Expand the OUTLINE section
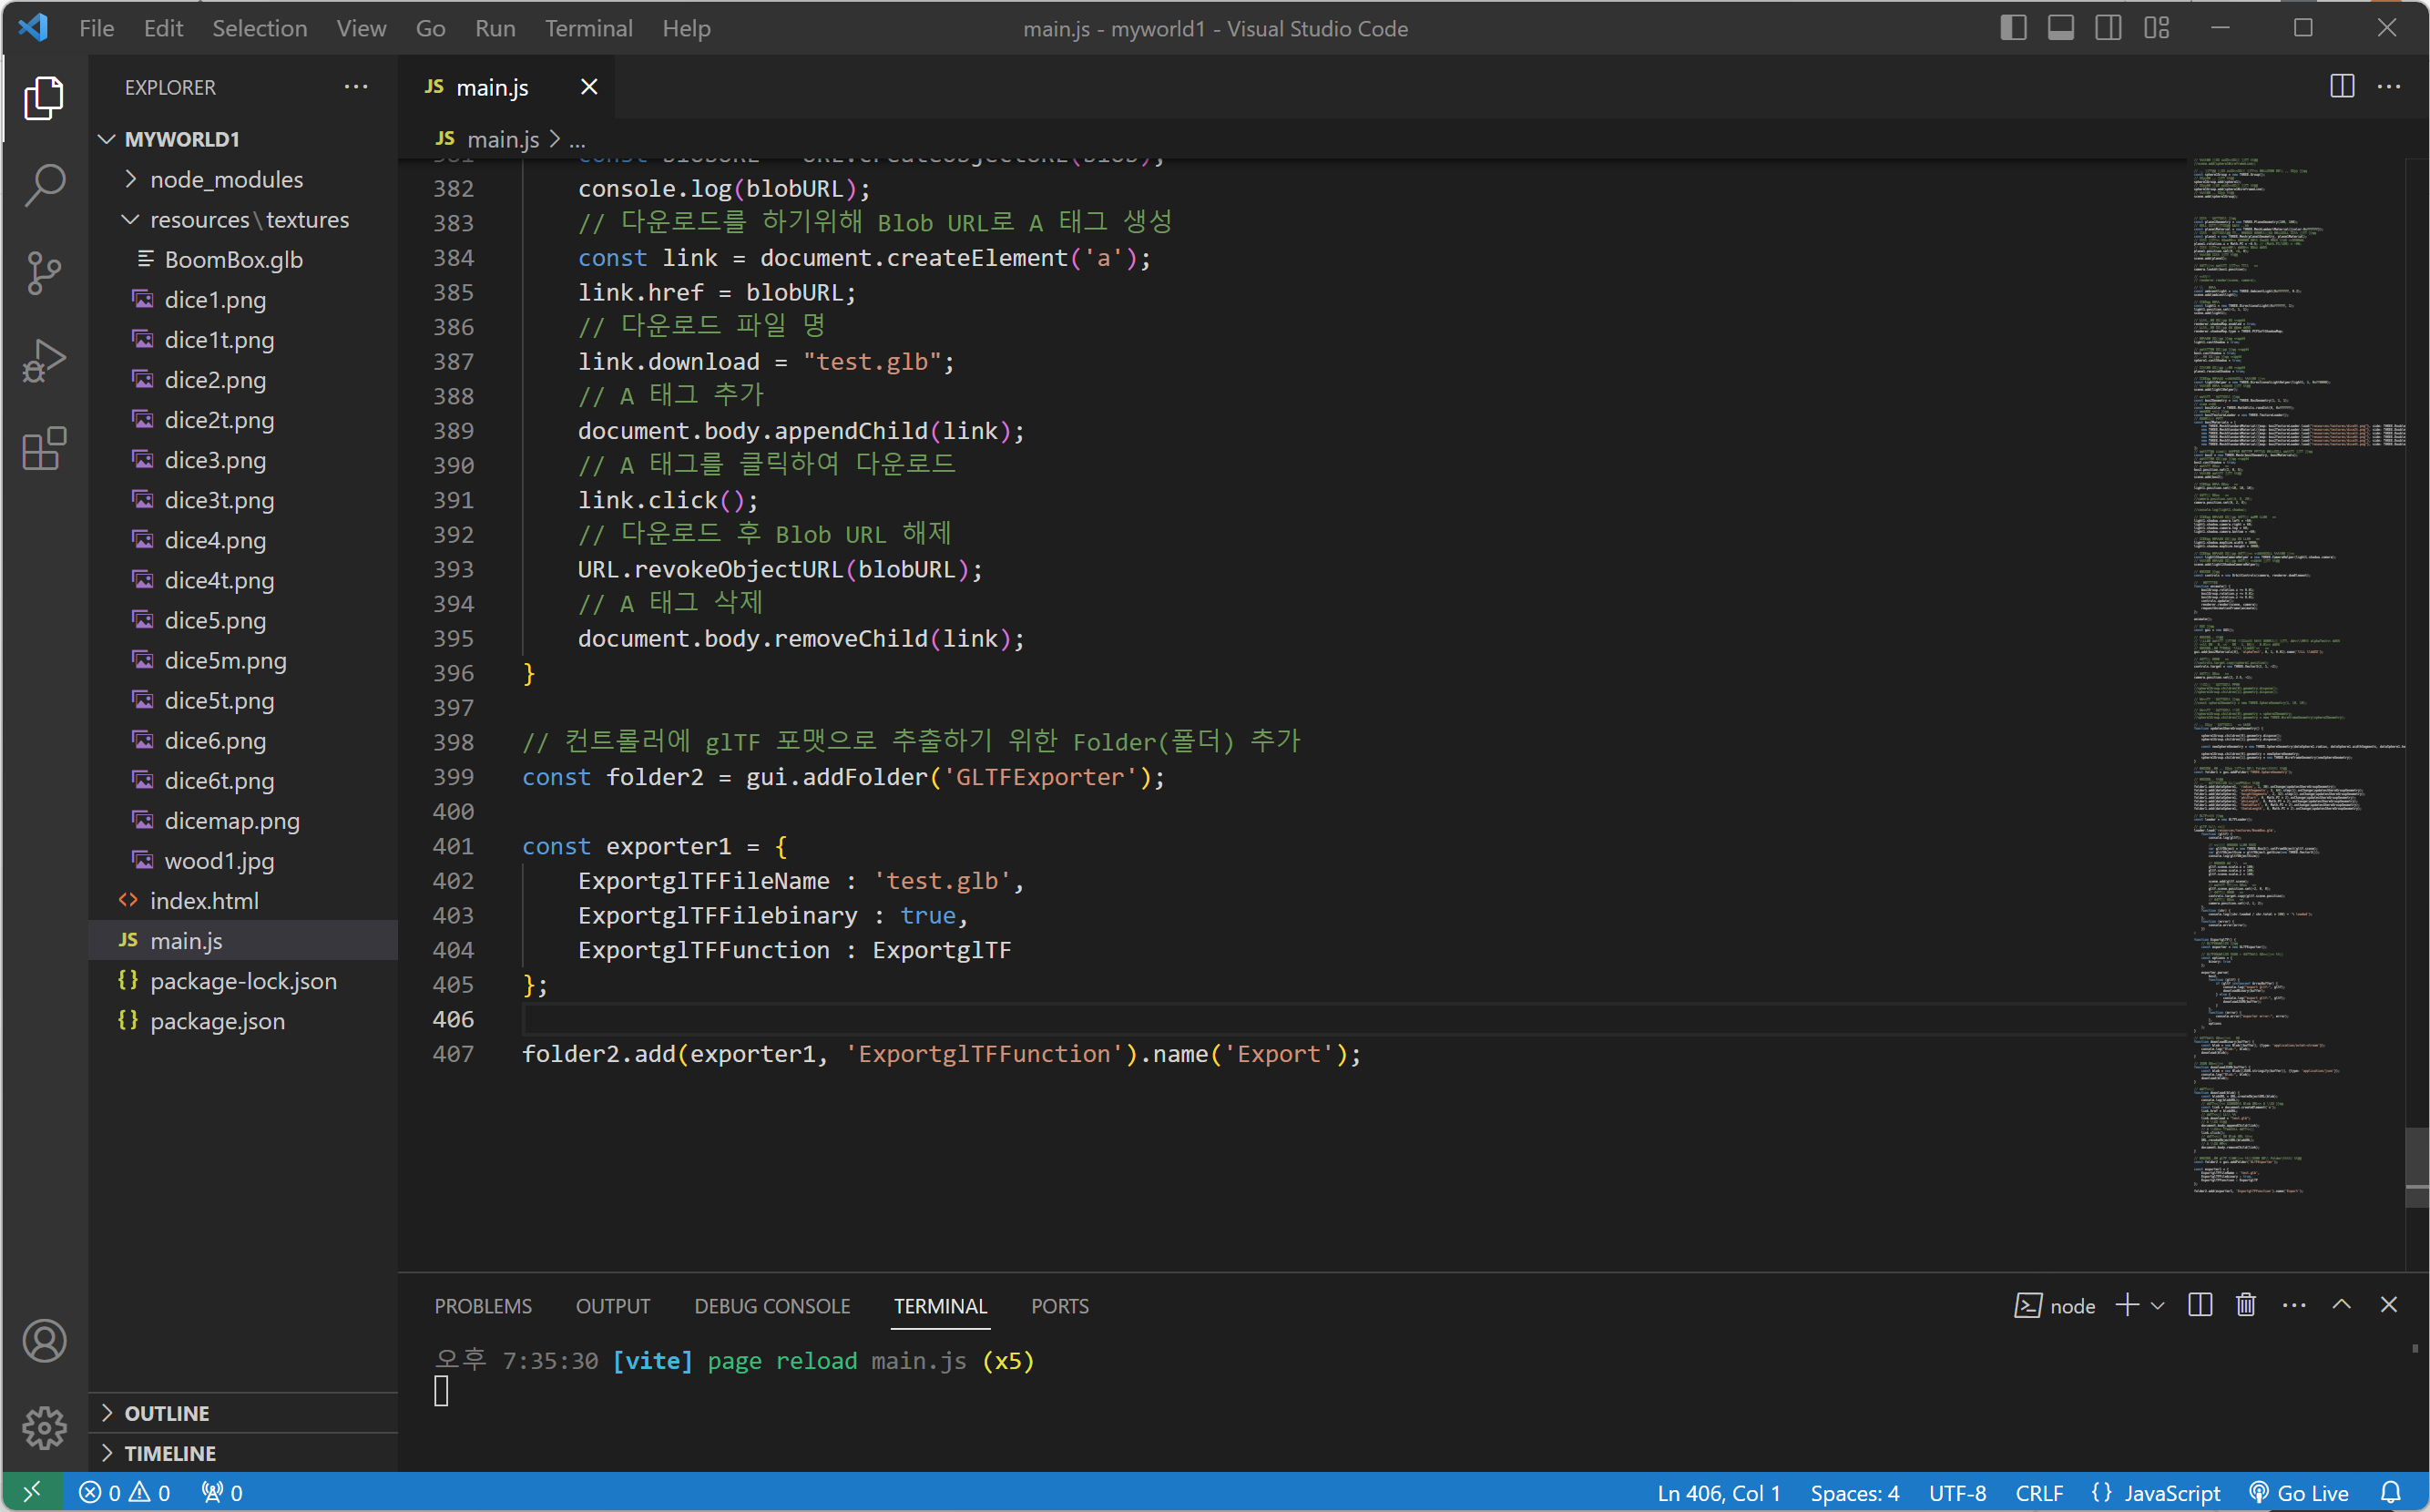This screenshot has height=1512, width=2430. tap(166, 1413)
